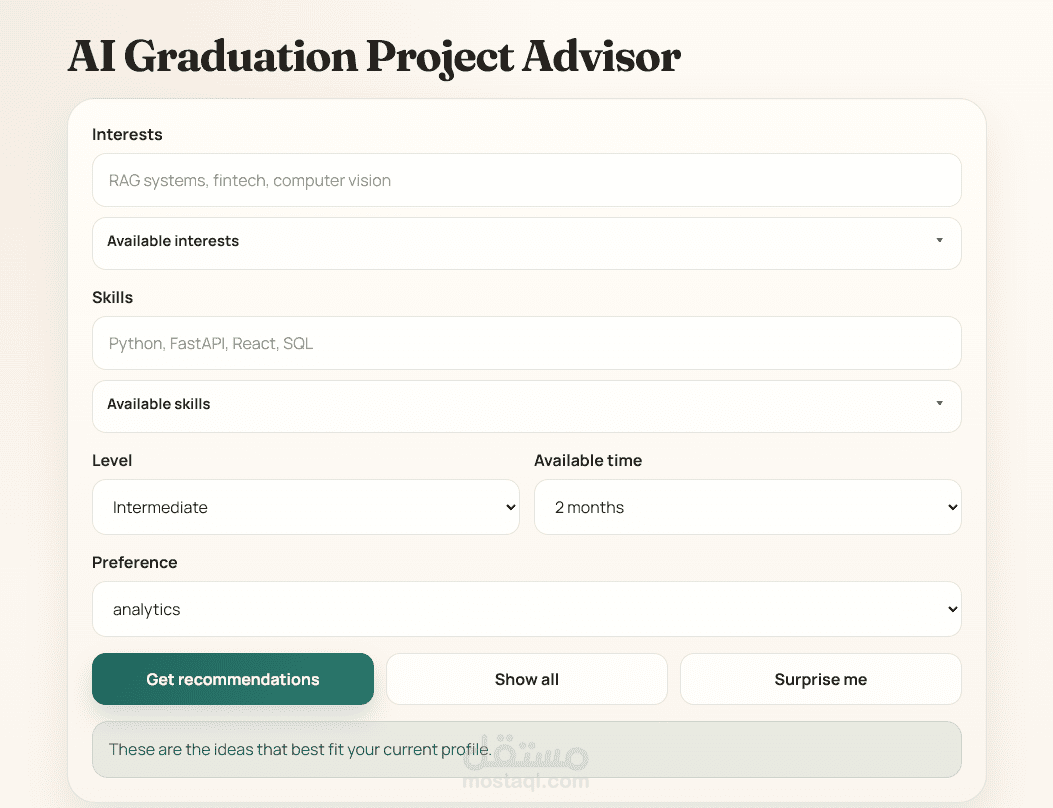Open the Level dropdown showing Intermediate
This screenshot has height=808, width=1053.
click(x=306, y=507)
